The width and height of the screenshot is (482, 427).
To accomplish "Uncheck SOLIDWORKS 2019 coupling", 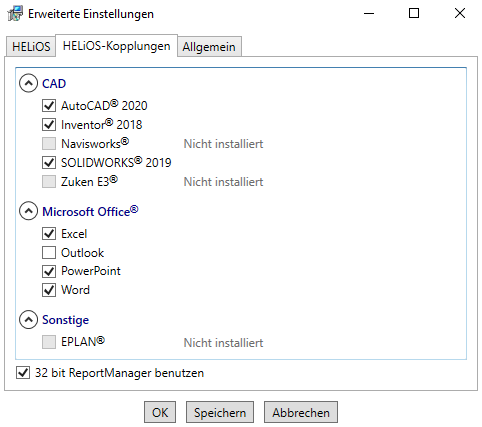I will click(x=49, y=163).
